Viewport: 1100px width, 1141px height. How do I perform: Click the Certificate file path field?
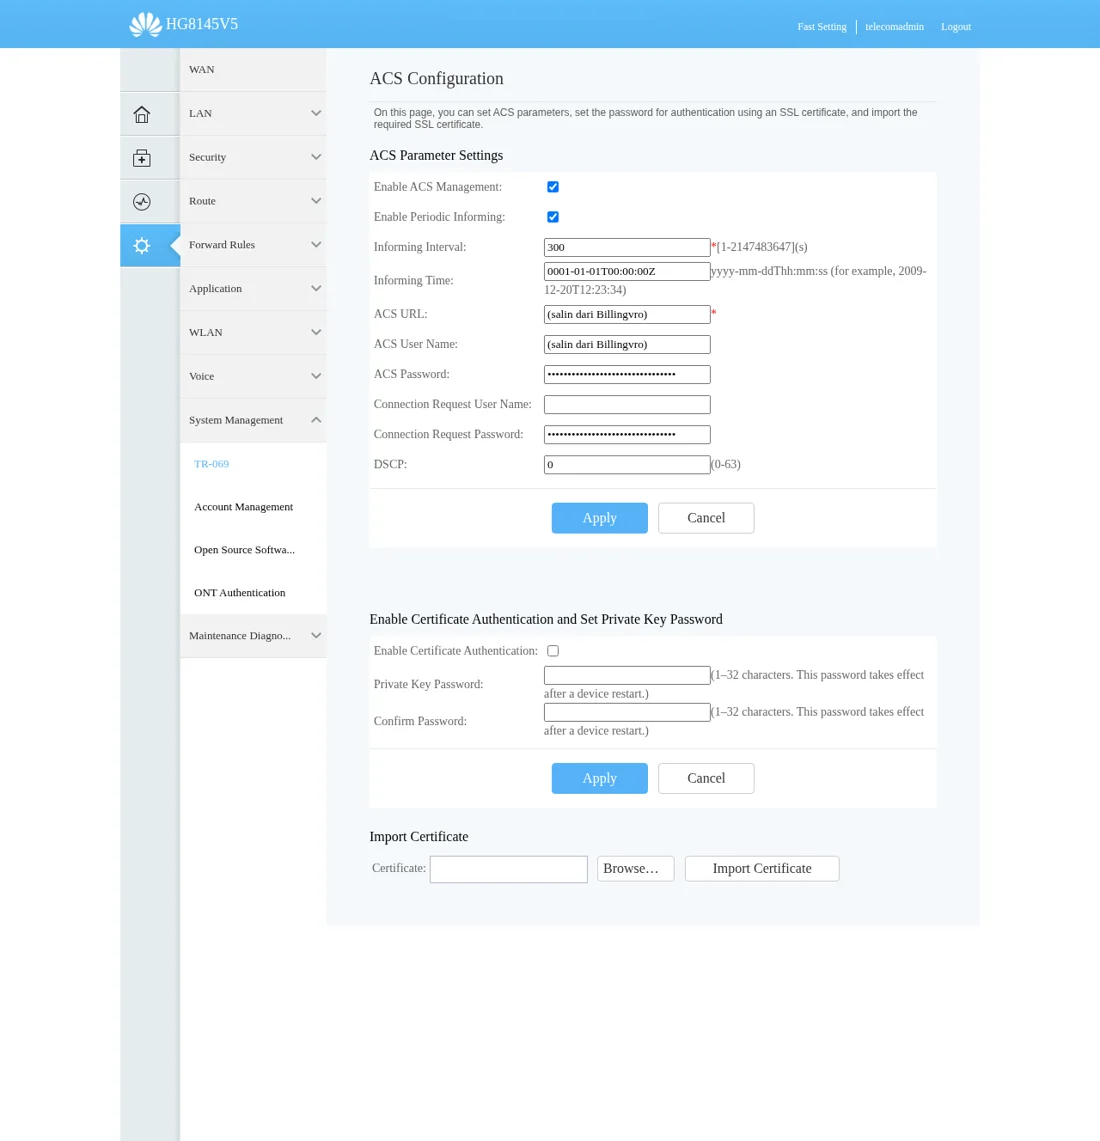pos(509,870)
